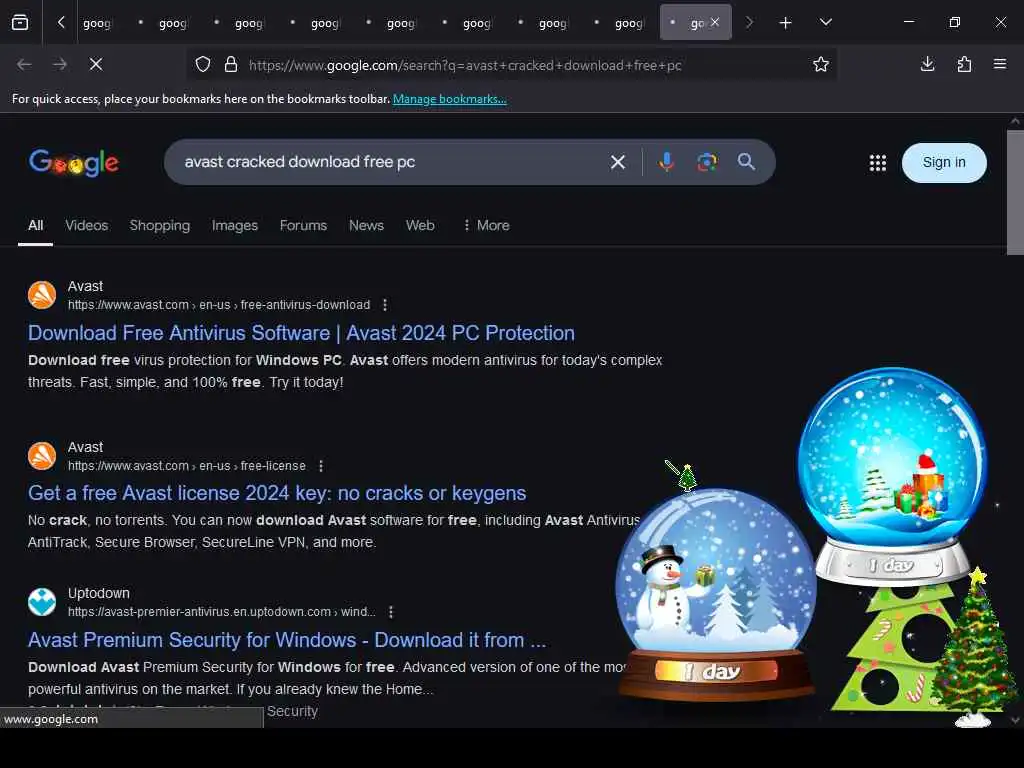1024x768 pixels.
Task: Click the decorated Christmas tree widget
Action: coord(974,648)
